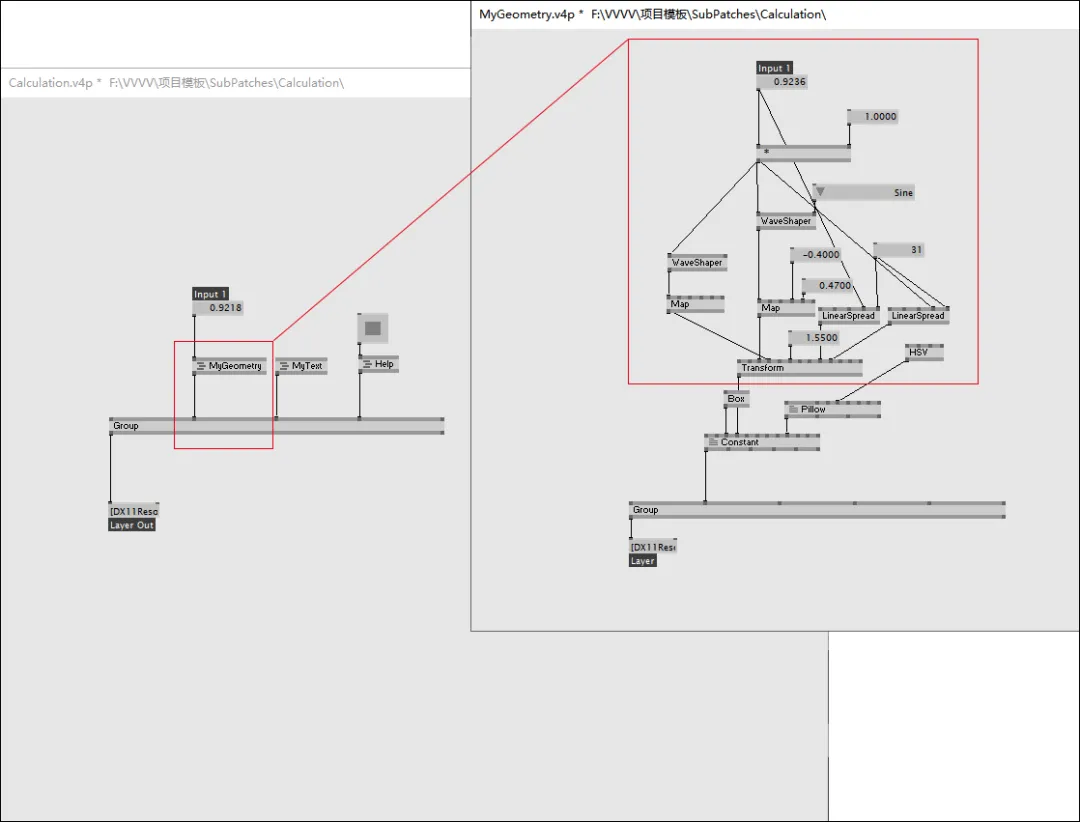Select the Constant node label
This screenshot has width=1080, height=822.
pyautogui.click(x=740, y=442)
